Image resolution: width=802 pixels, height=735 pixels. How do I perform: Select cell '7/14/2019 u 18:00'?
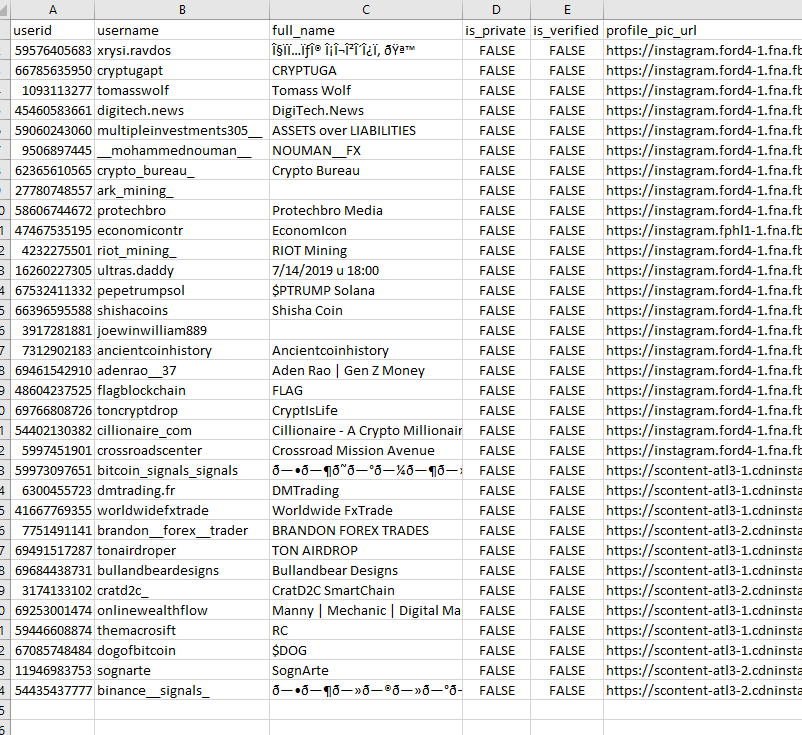pos(366,270)
